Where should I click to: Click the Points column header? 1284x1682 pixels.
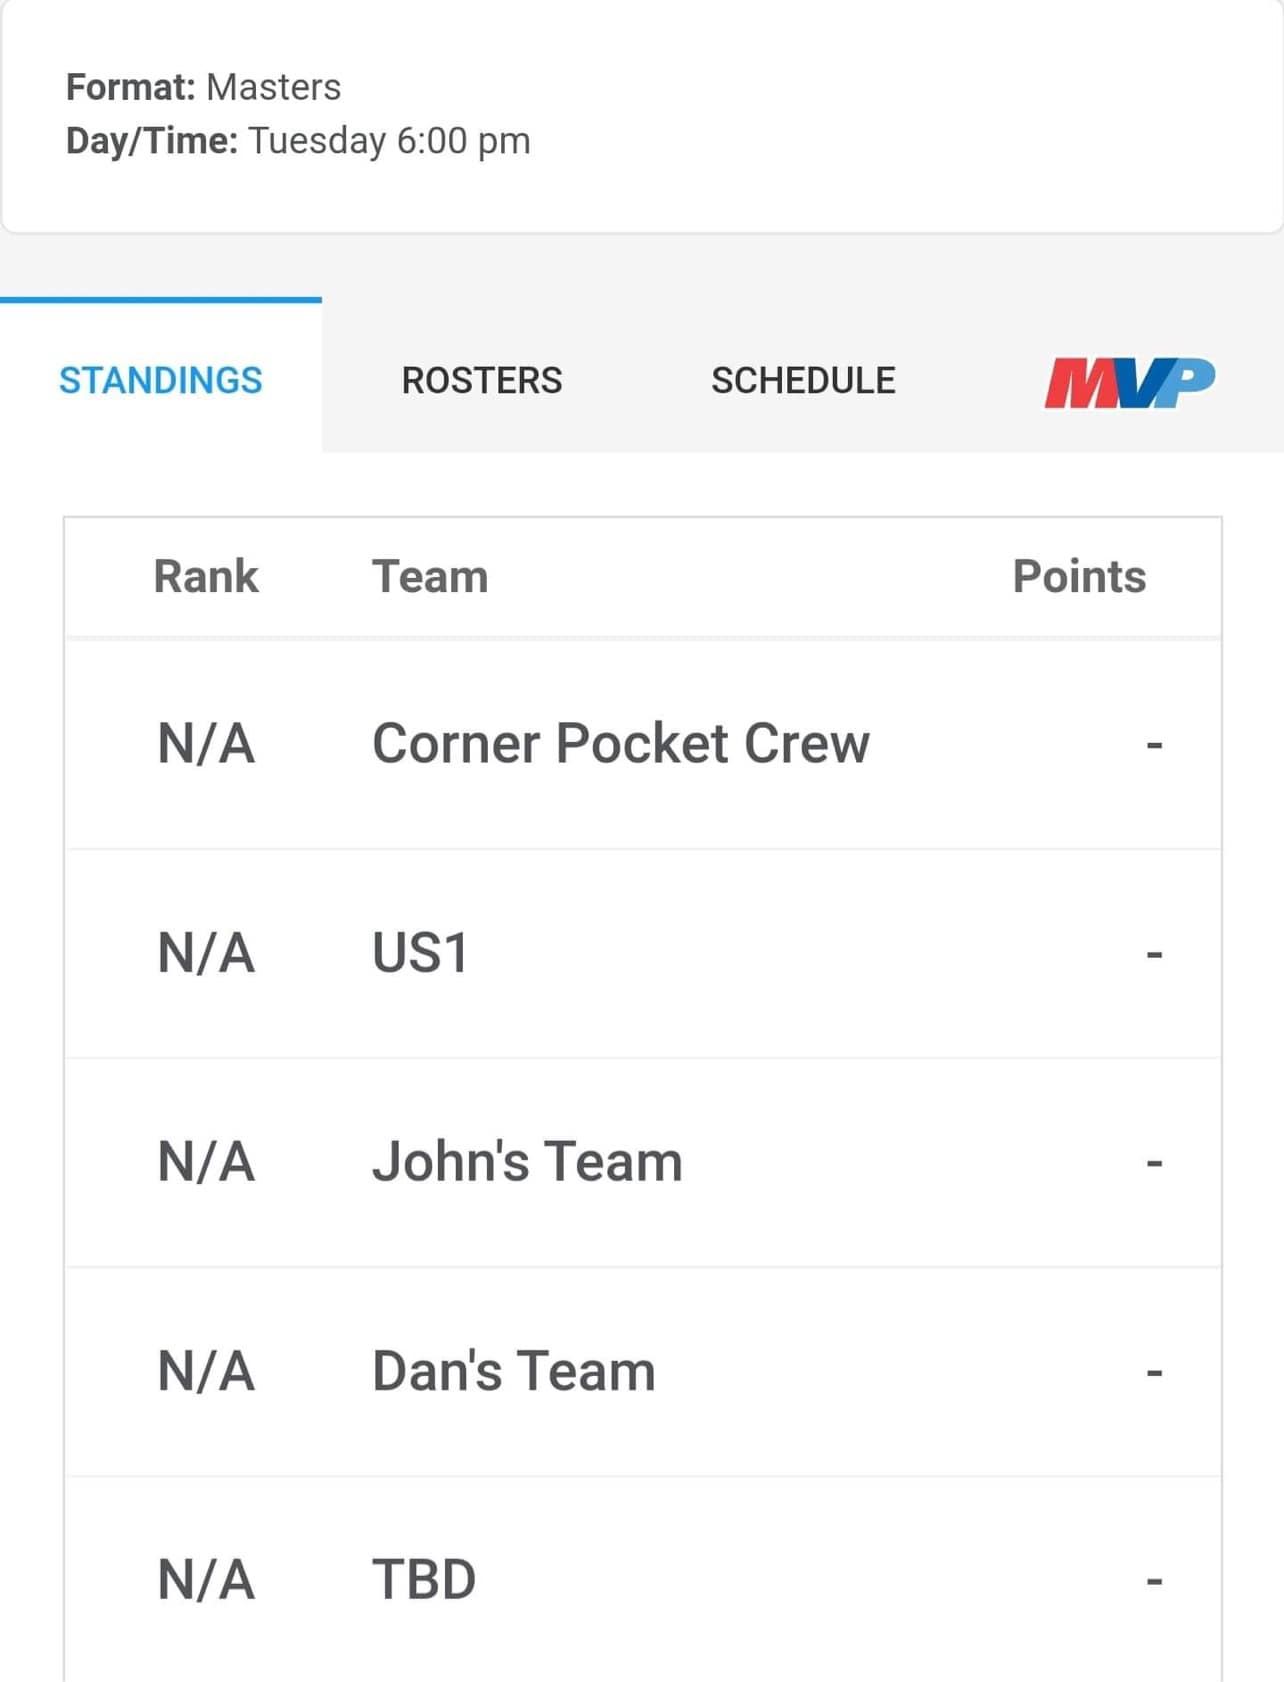[1079, 577]
